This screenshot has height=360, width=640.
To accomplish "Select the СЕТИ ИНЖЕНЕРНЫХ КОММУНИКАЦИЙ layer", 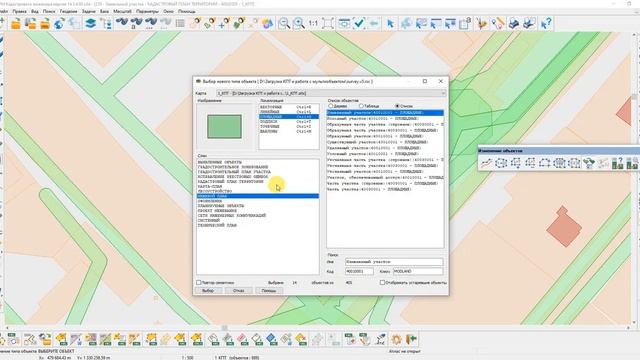I will pyautogui.click(x=232, y=216).
